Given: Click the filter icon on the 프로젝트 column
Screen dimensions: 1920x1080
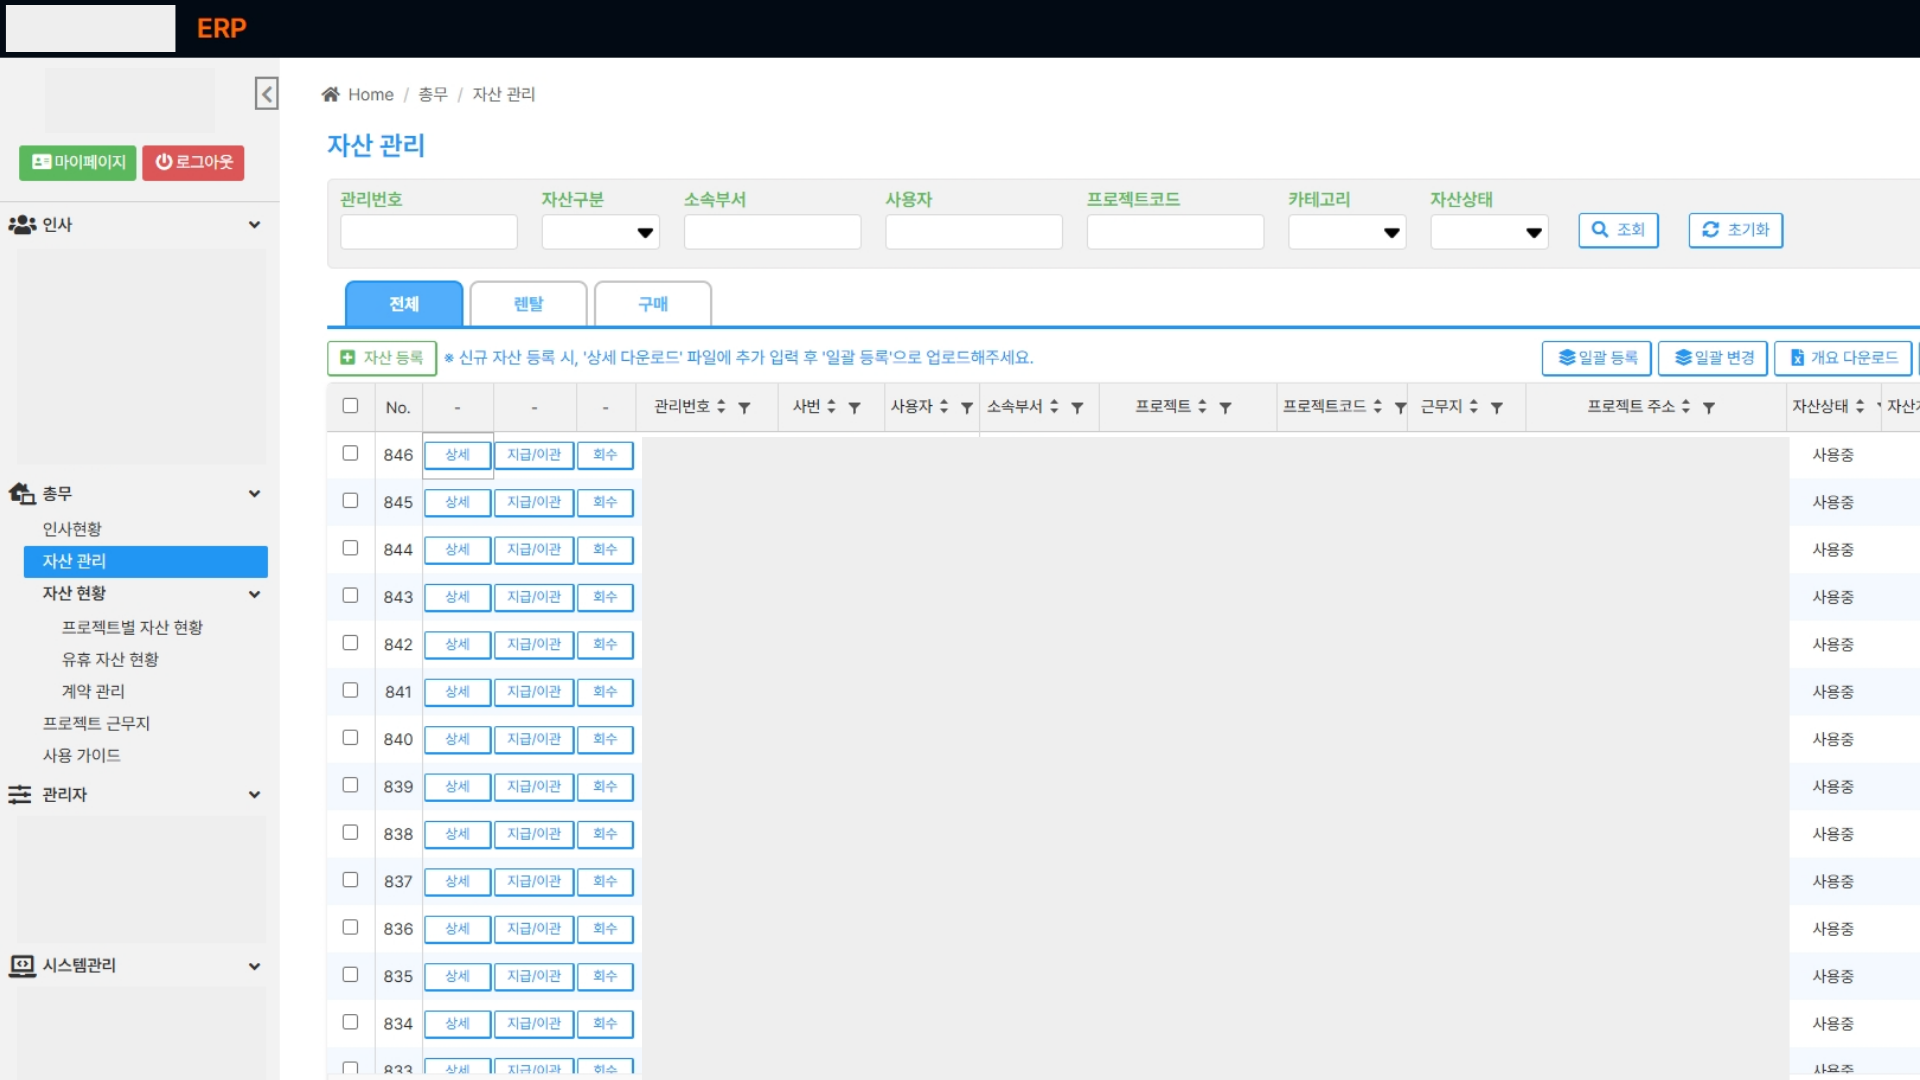Looking at the screenshot, I should 1225,407.
